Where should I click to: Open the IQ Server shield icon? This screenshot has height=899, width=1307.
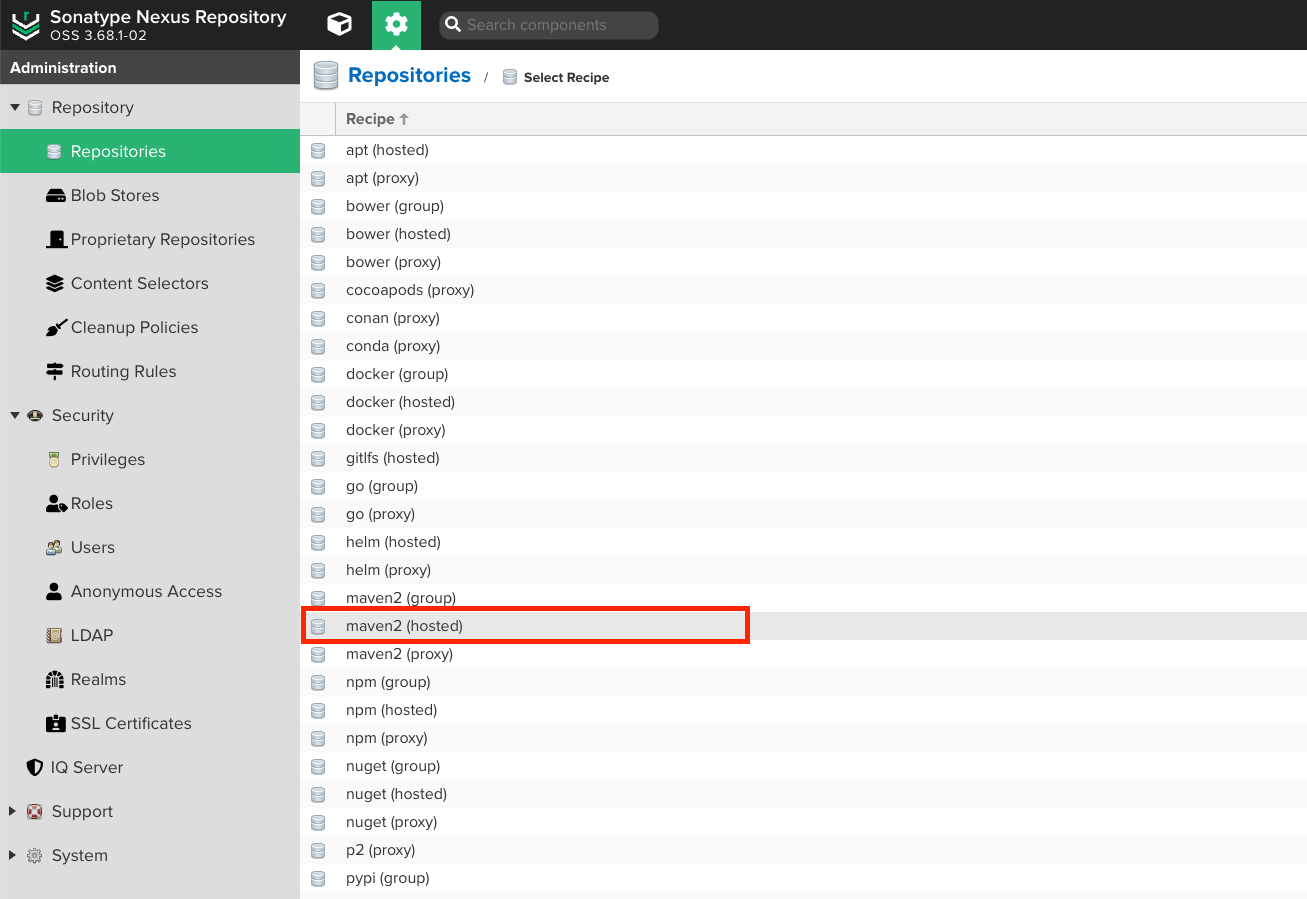tap(35, 768)
